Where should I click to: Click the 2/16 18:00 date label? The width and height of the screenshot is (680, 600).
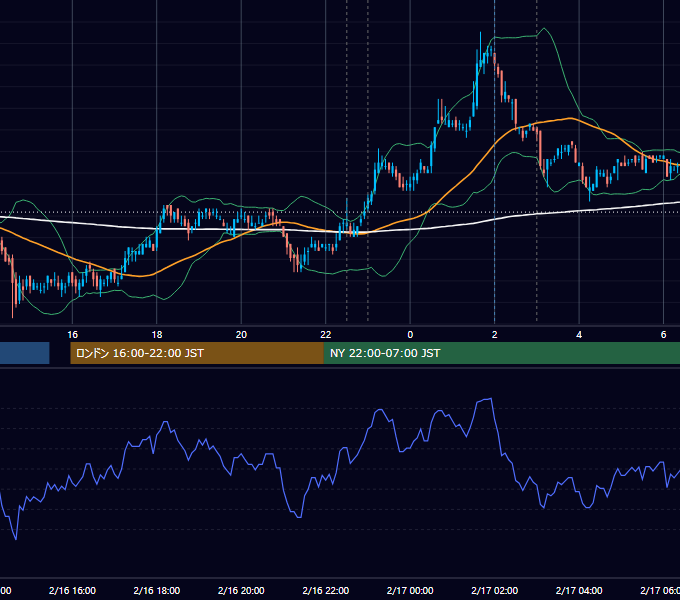click(157, 590)
